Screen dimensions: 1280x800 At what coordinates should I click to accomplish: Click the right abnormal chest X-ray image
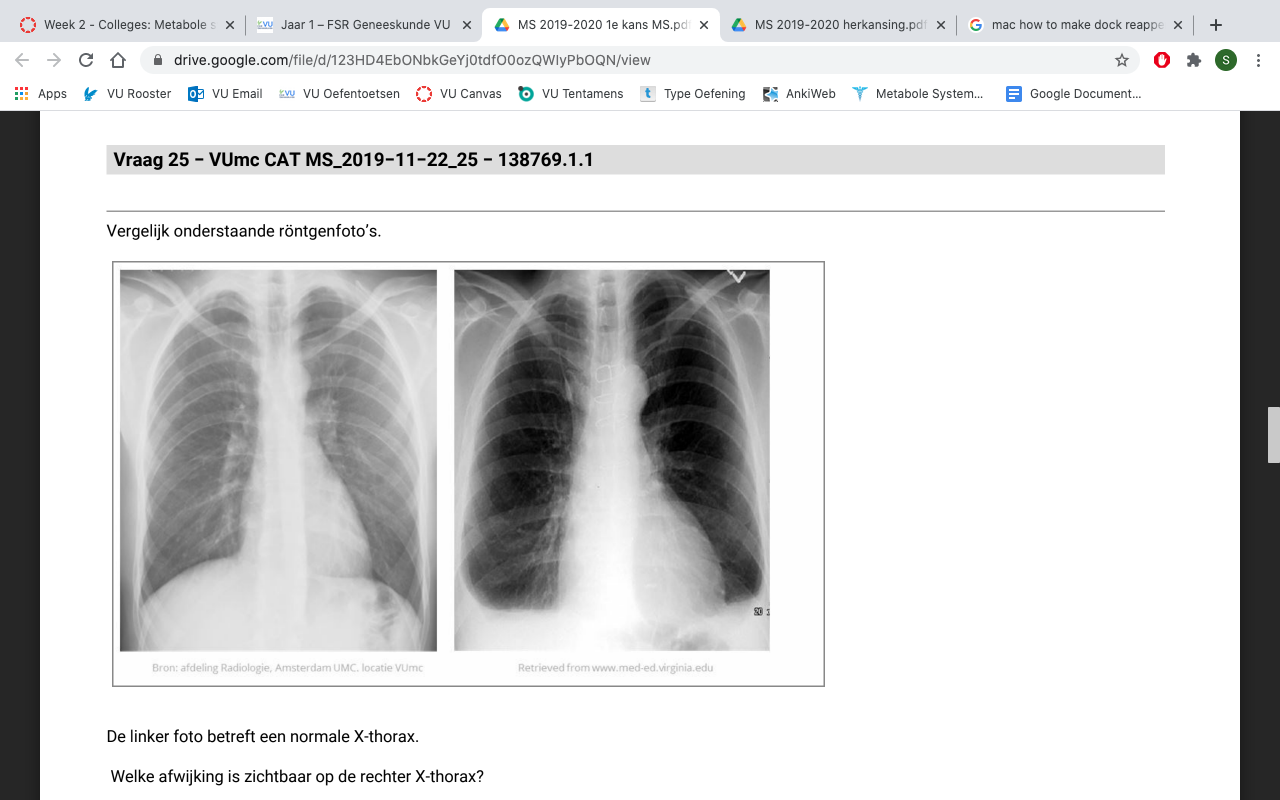[x=612, y=460]
